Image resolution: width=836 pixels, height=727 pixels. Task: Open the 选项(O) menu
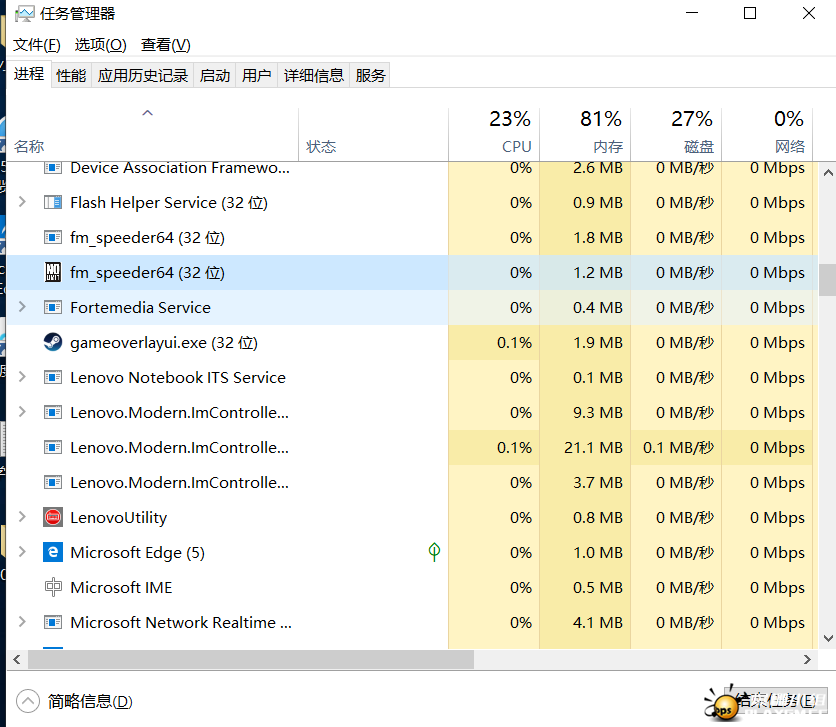click(101, 45)
